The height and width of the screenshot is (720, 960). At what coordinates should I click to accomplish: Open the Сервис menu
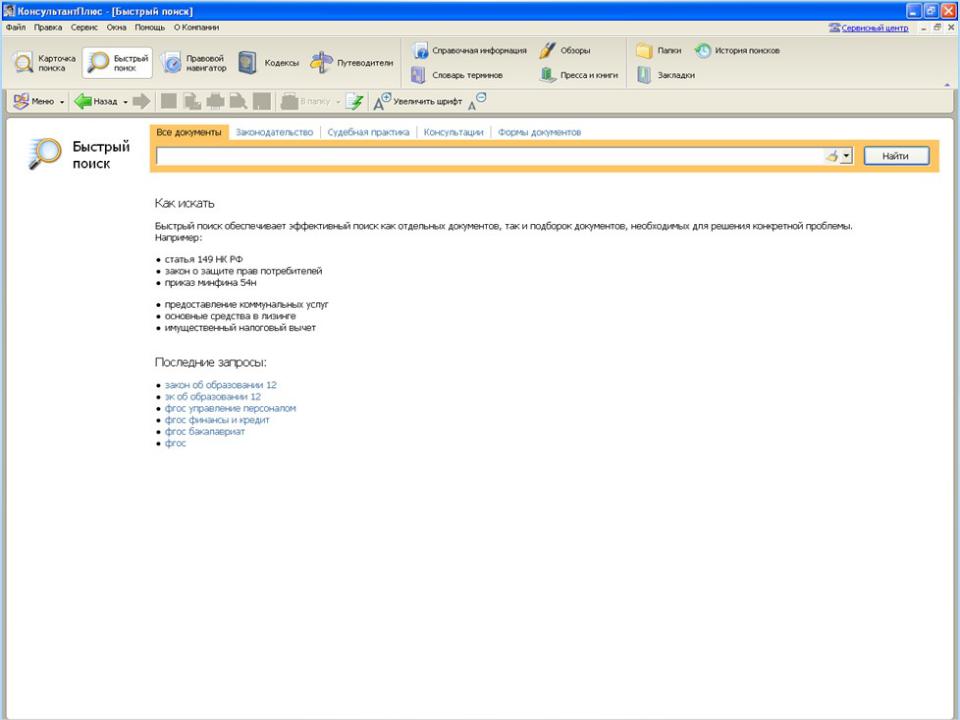click(x=84, y=28)
